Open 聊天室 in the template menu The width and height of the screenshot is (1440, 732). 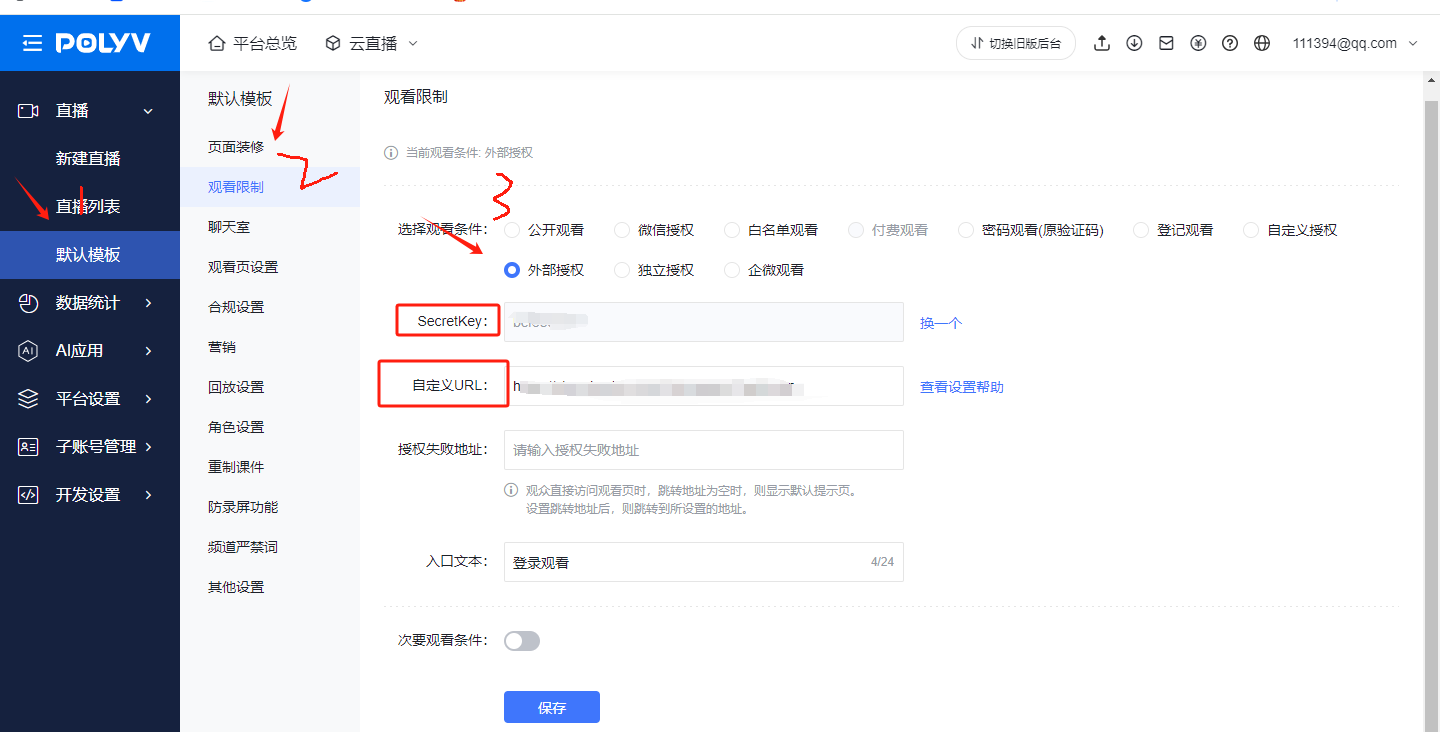[229, 227]
